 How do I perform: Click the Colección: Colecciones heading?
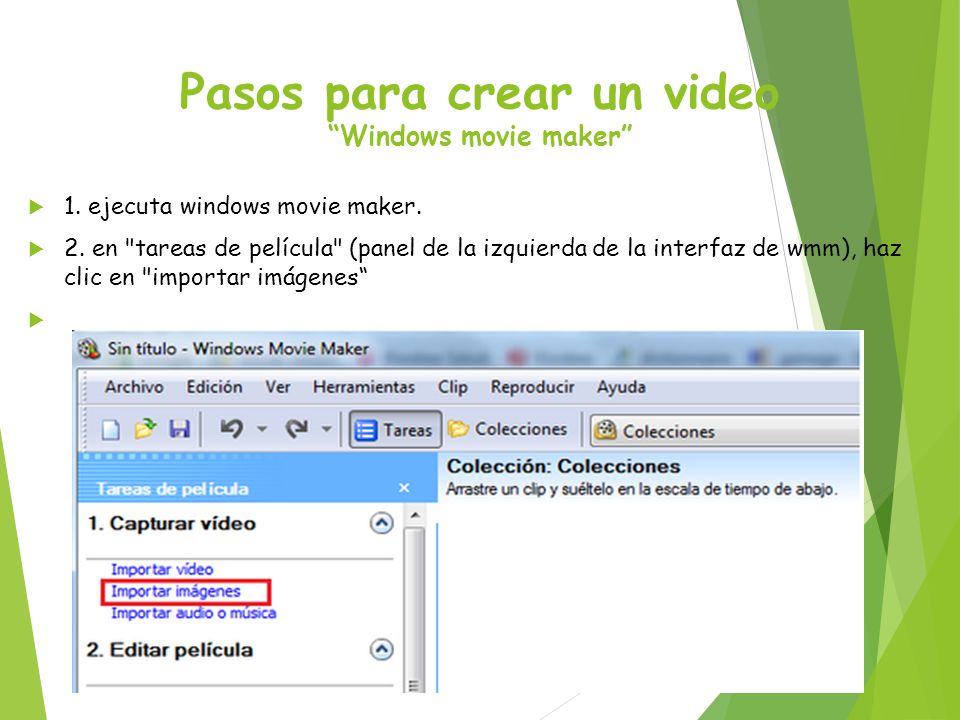563,466
